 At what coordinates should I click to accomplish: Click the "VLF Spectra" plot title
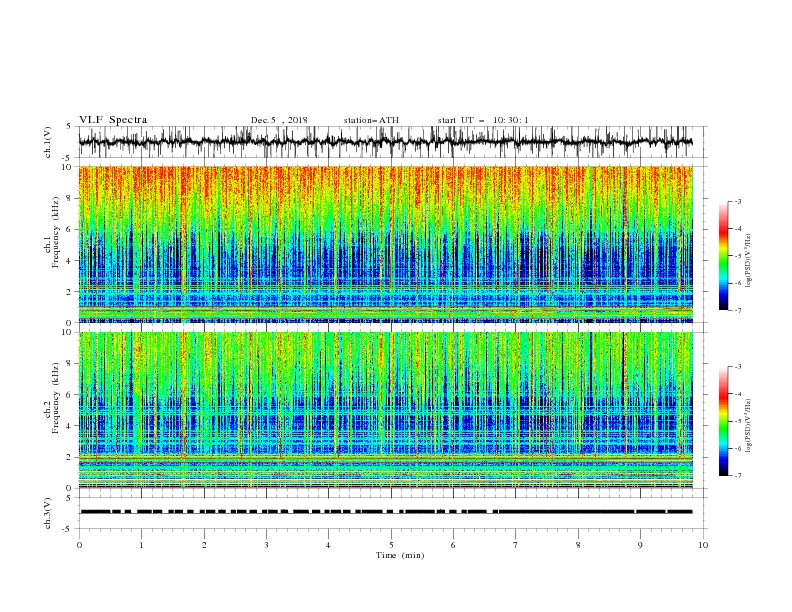click(x=113, y=120)
